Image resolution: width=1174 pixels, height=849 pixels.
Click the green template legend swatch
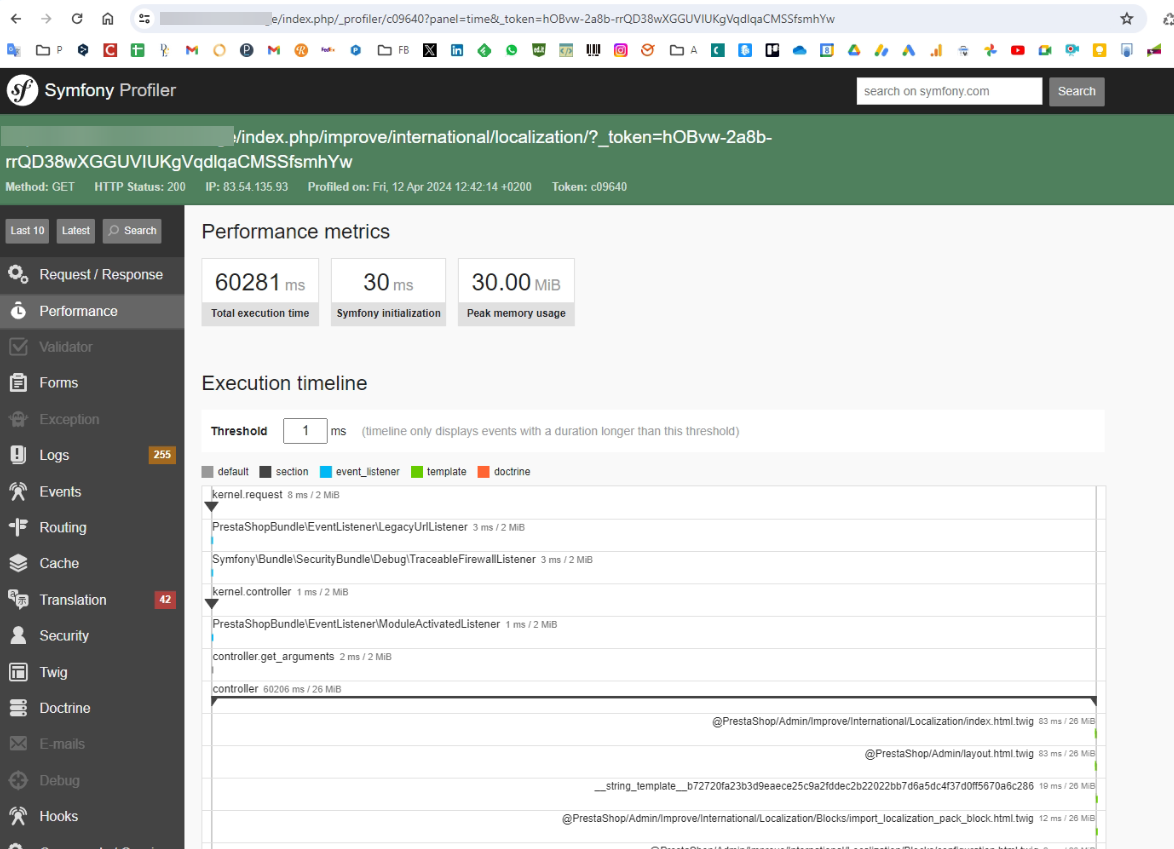click(417, 472)
